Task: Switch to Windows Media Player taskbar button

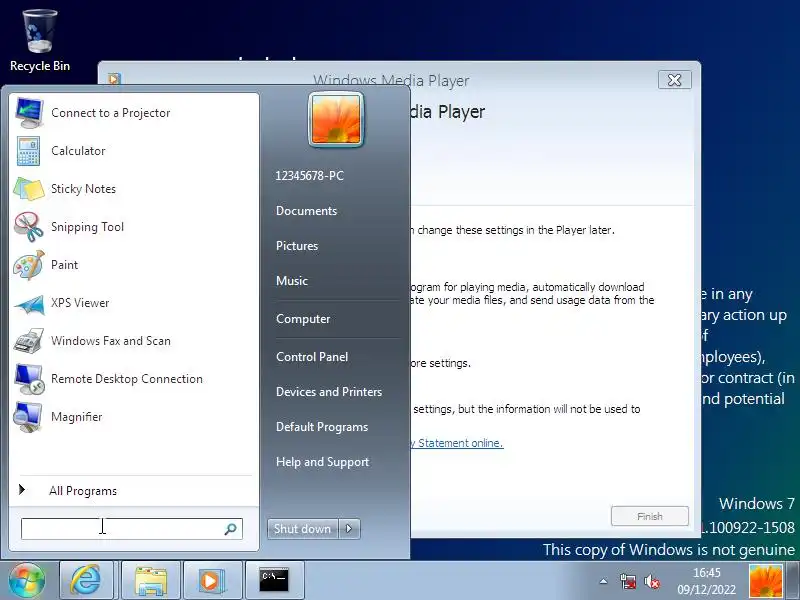Action: point(211,580)
